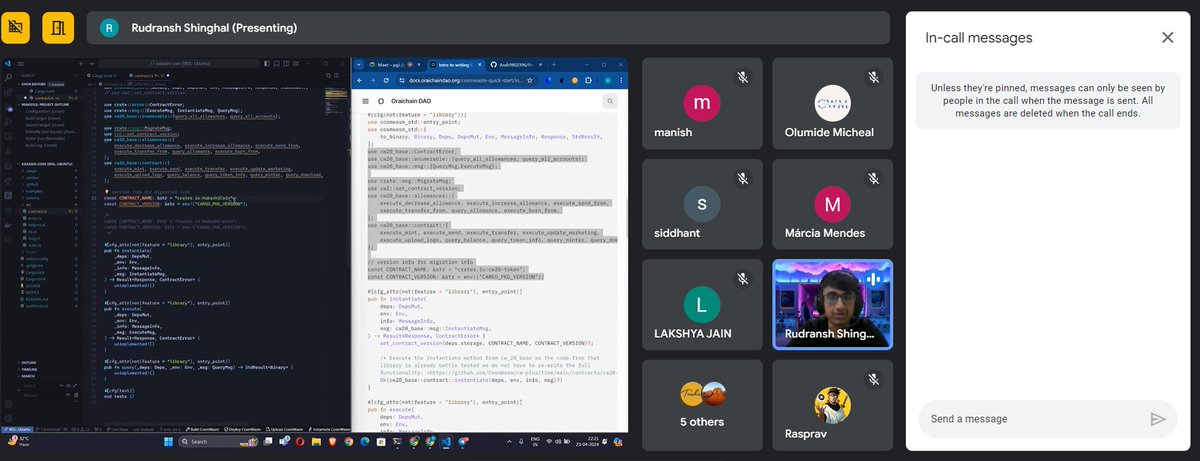Screen dimensions: 1200x461
Task: Collapse the MAKEFILE: PROJECT OUTLINE section
Action: (x=45, y=104)
